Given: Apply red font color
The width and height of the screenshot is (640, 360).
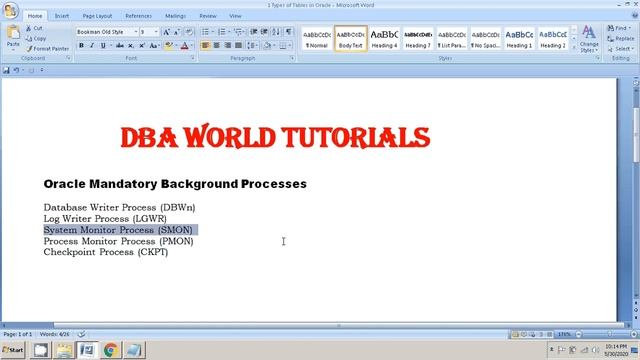Looking at the screenshot, I should 184,45.
